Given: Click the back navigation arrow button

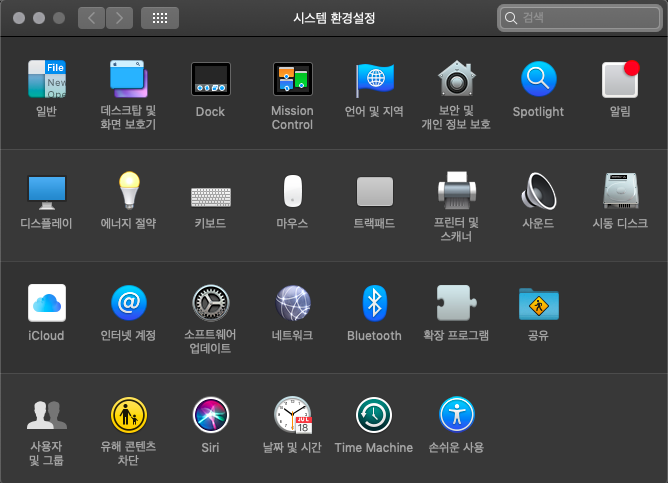Looking at the screenshot, I should [x=91, y=18].
